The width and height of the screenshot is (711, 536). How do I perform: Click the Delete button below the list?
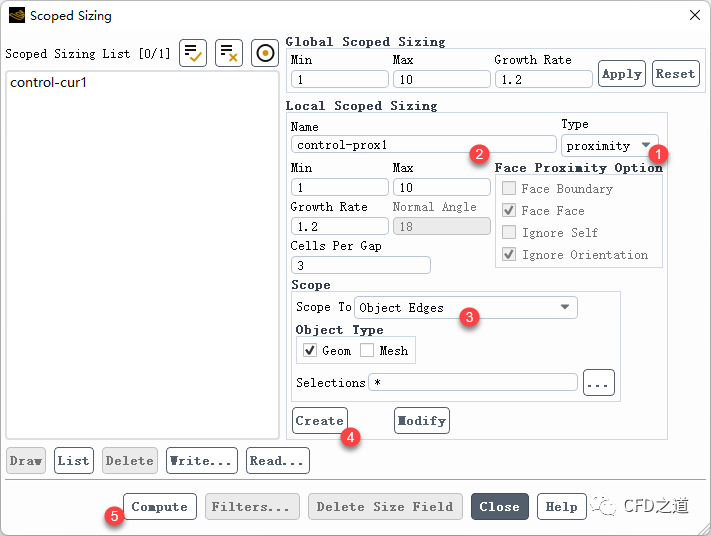pyautogui.click(x=130, y=460)
